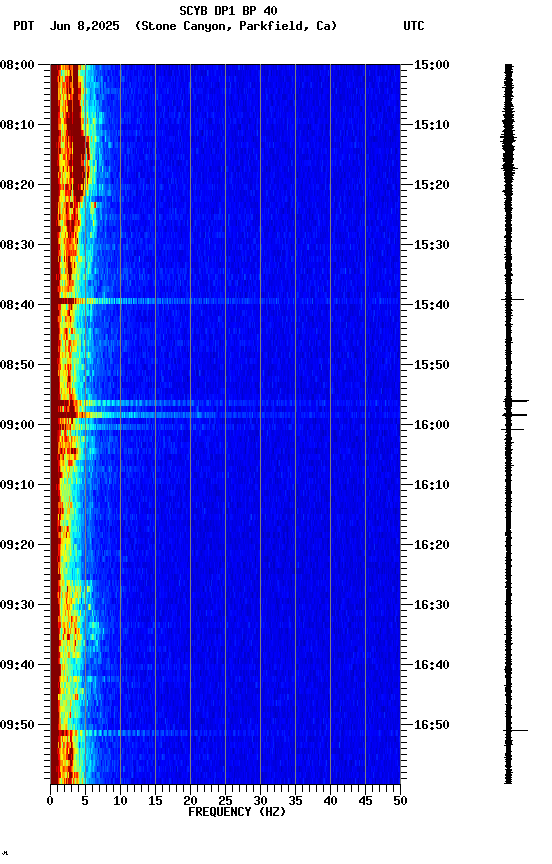This screenshot has height=864, width=552.
Task: Click the '16:10' UTC time label
Action: (432, 485)
